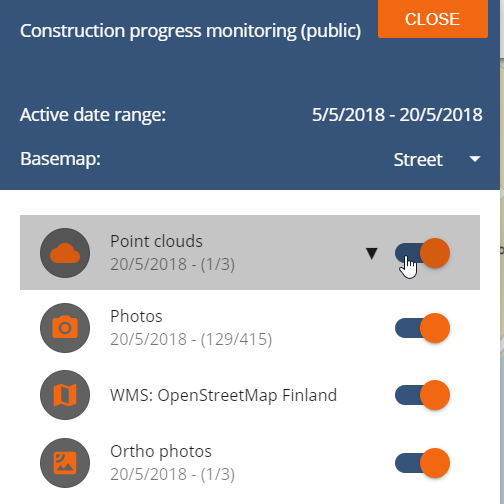Select the Street basemap value
This screenshot has width=504, height=504.
[x=418, y=160]
